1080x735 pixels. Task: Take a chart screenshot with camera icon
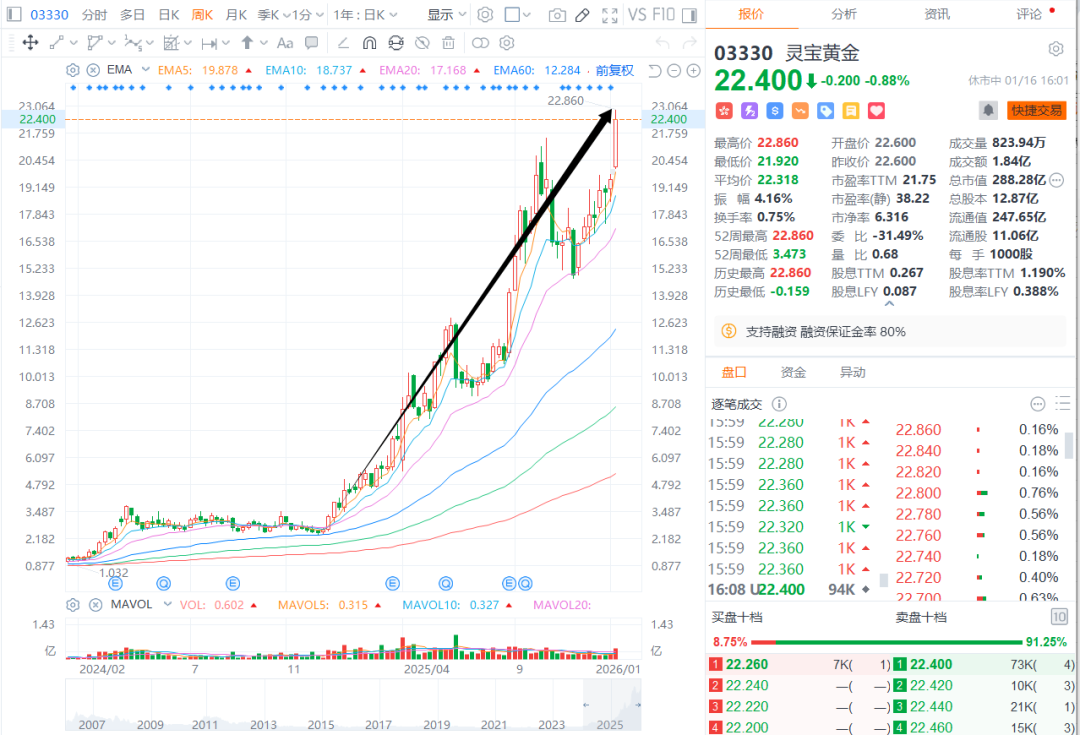pyautogui.click(x=557, y=15)
